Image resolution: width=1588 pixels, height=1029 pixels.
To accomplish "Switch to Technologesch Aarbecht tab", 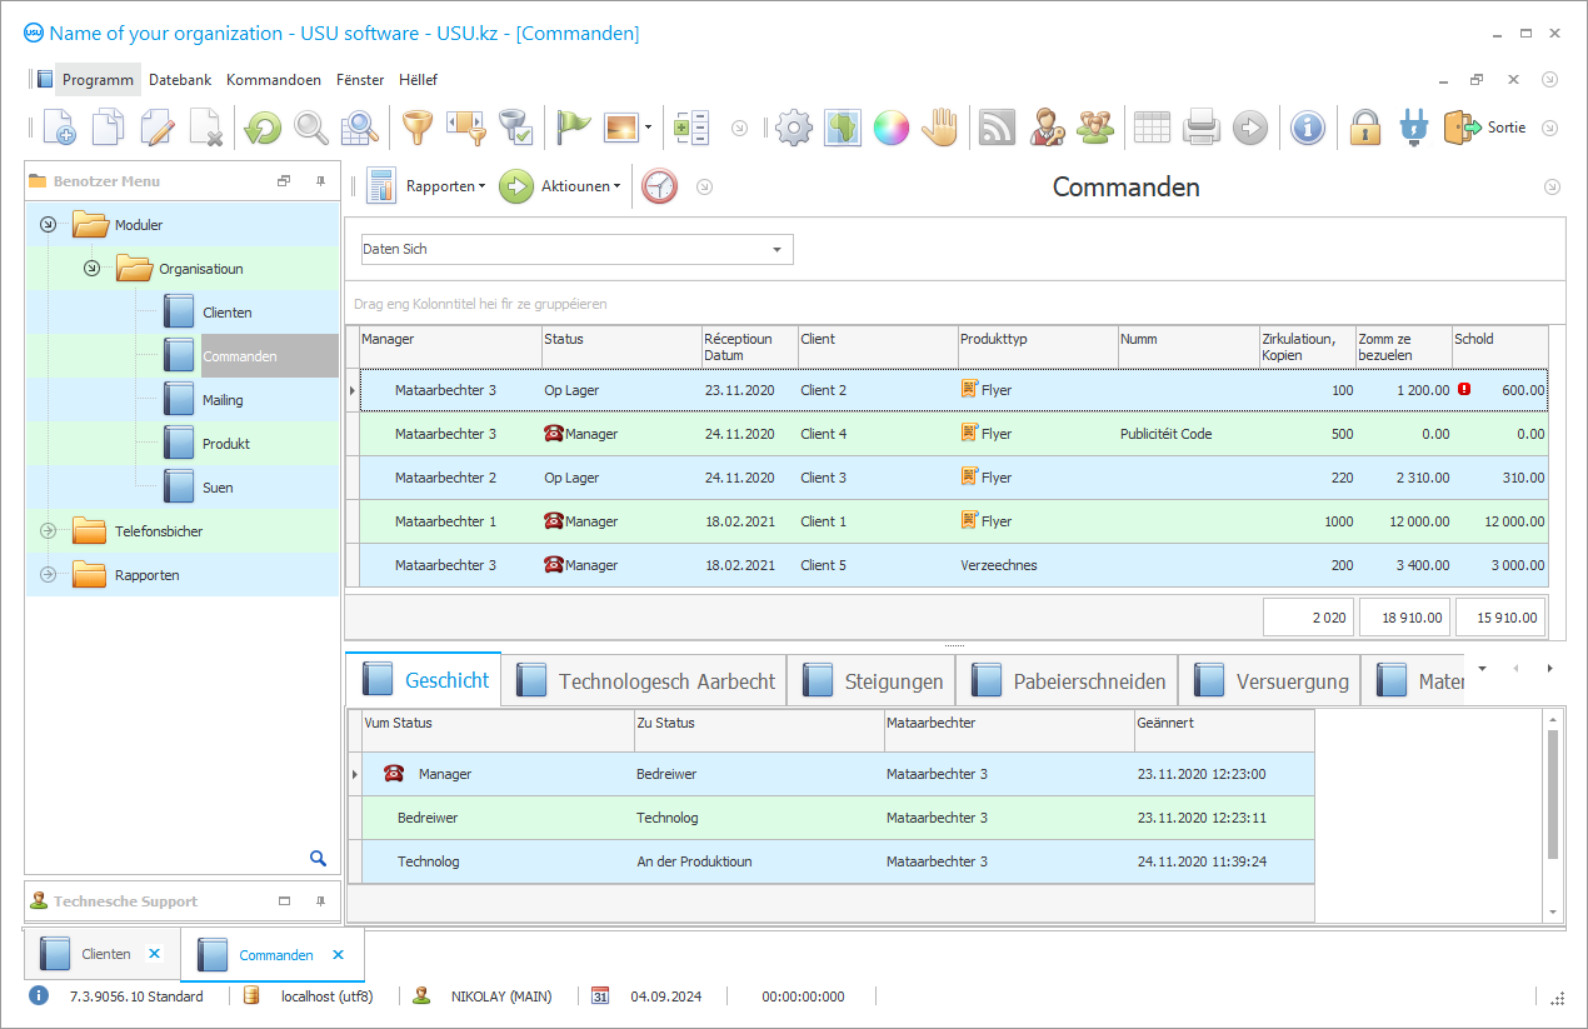I will click(646, 681).
